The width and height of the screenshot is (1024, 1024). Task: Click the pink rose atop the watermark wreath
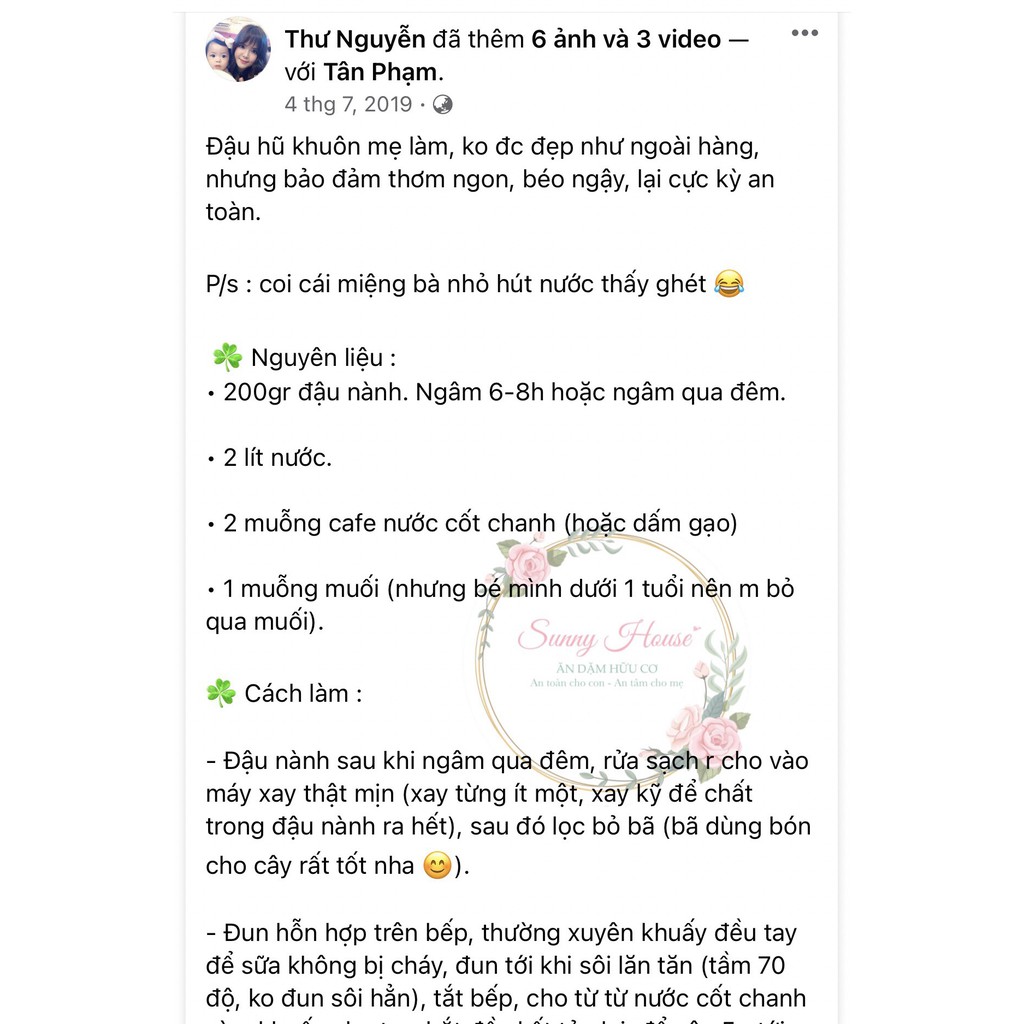click(x=528, y=562)
